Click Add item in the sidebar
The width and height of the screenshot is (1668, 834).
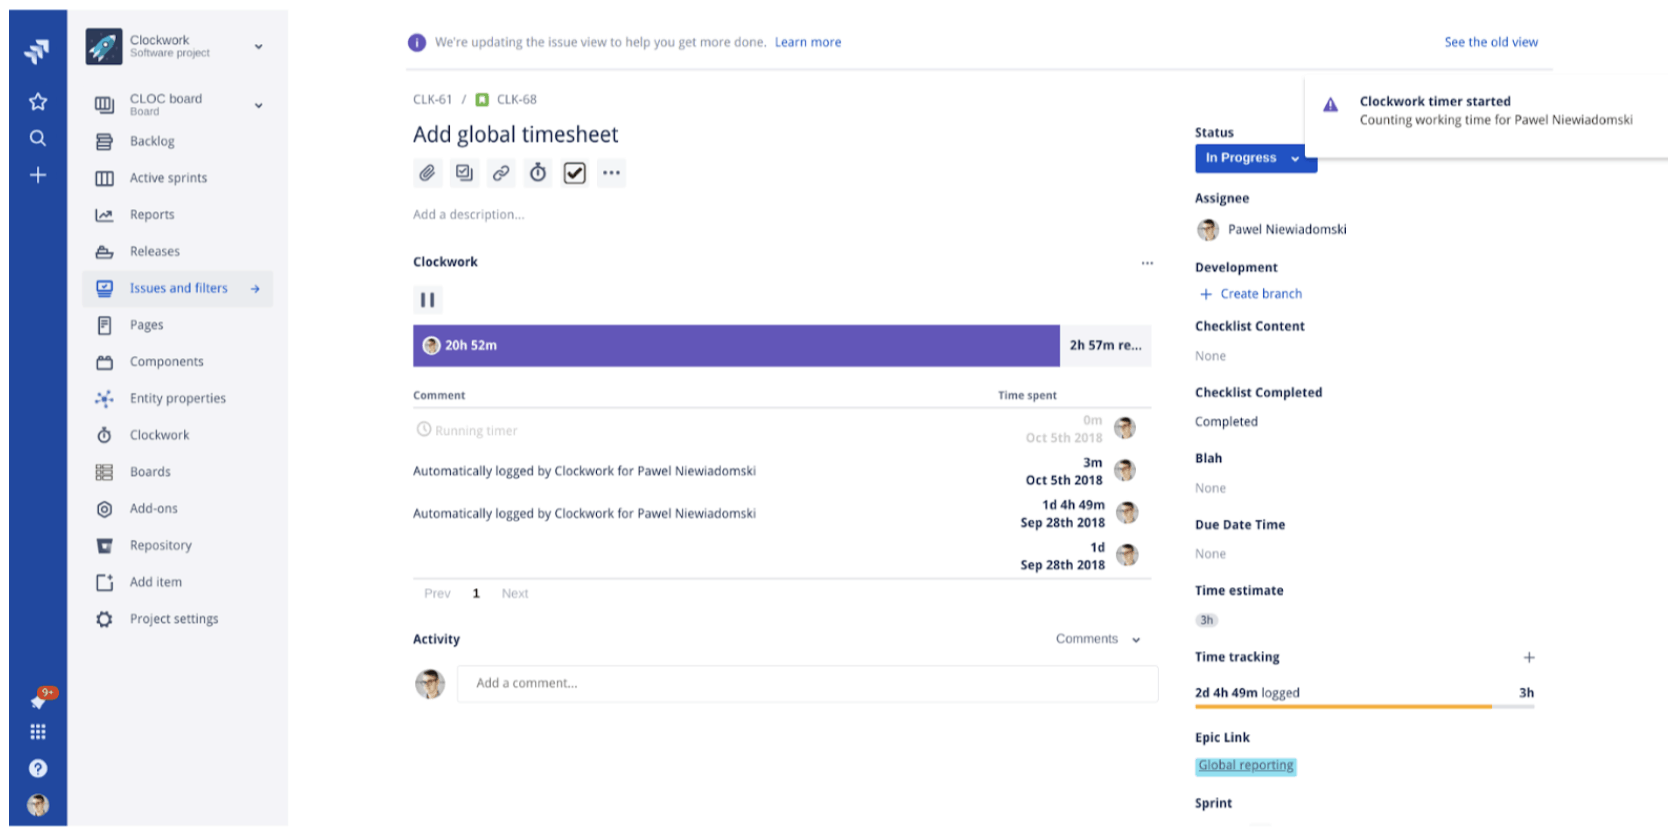[178, 582]
